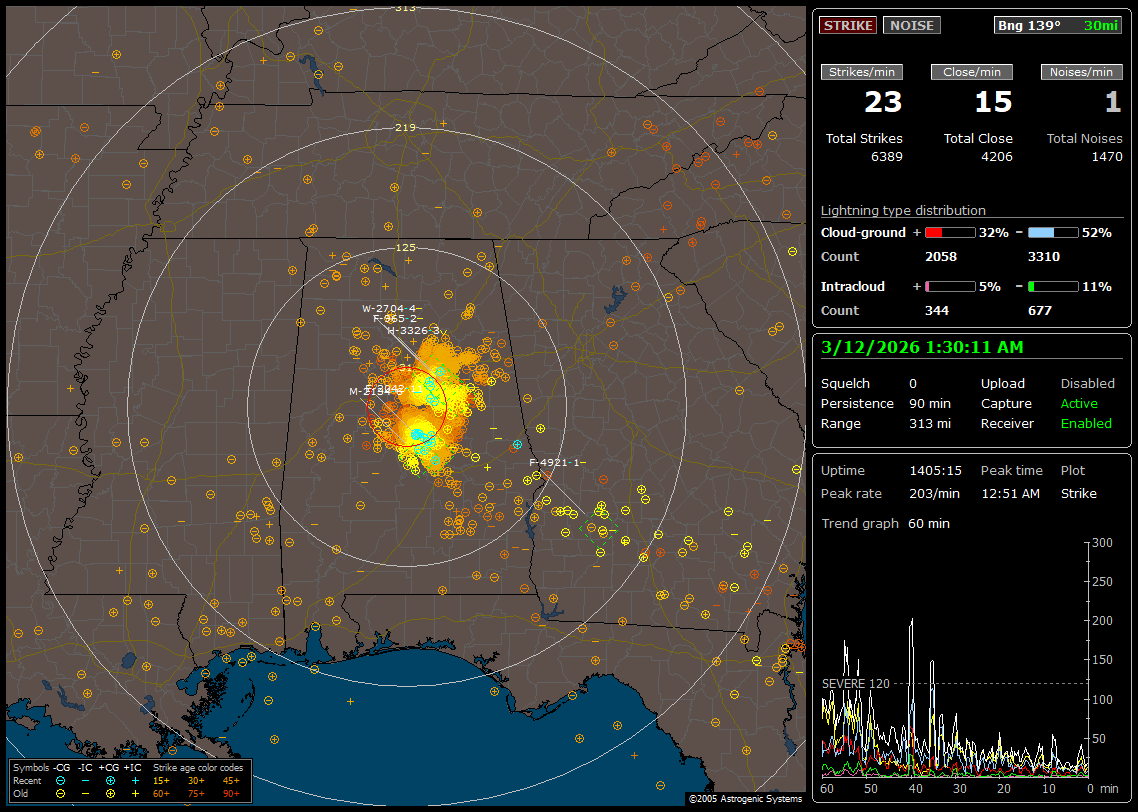Toggle the NOISE indicator button

pyautogui.click(x=911, y=25)
